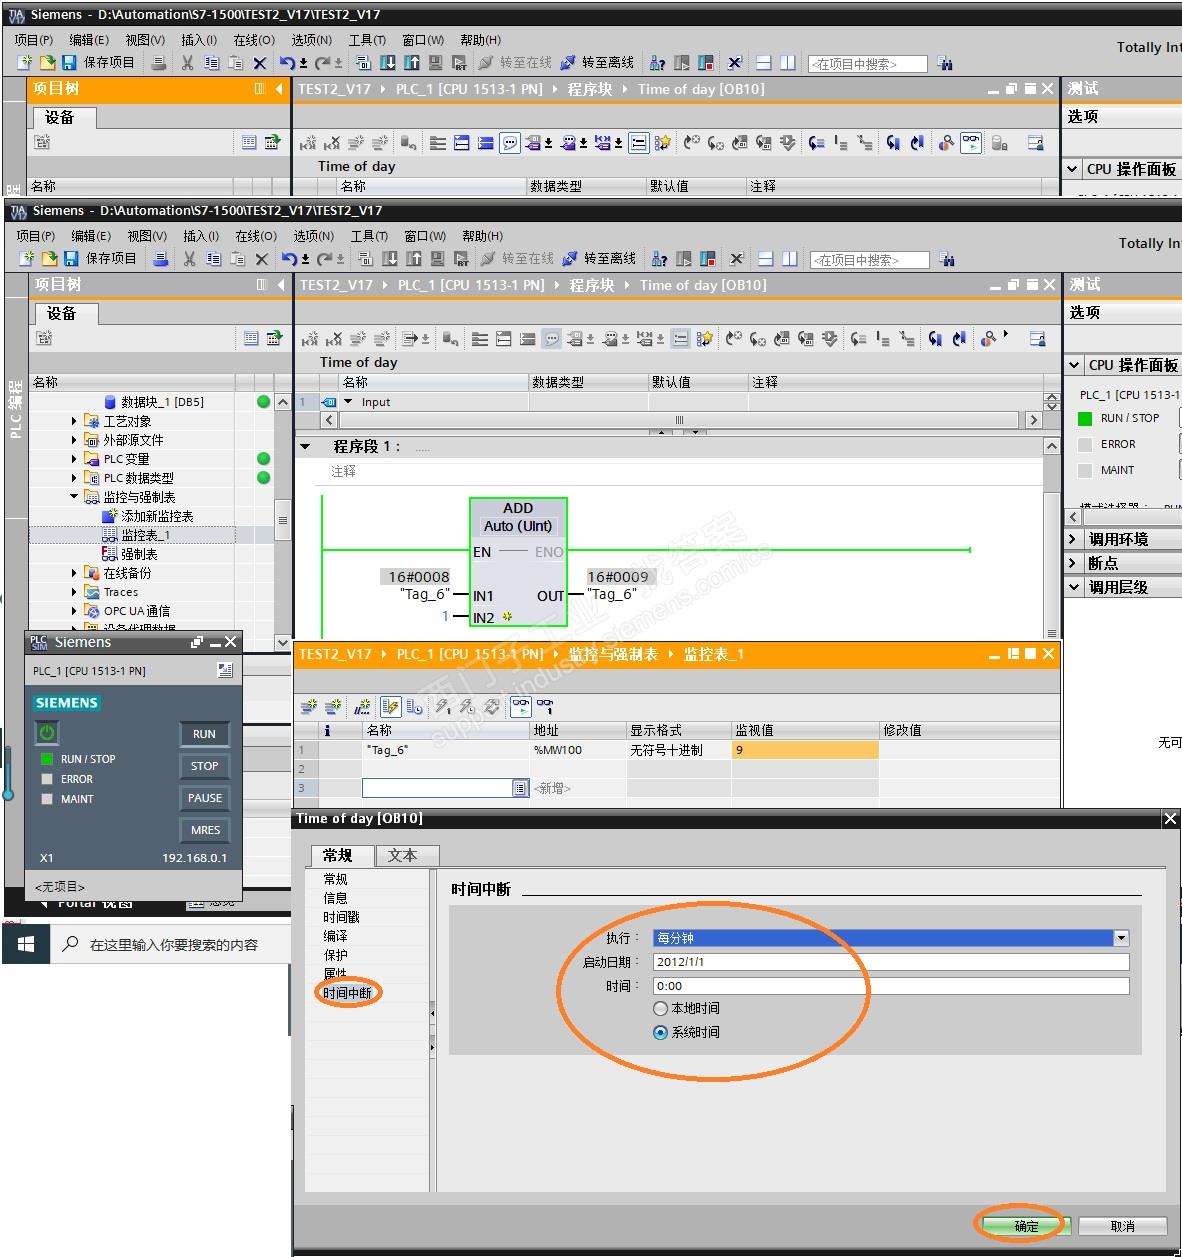Open 在线(O) menu in ADD-block TIA window
Viewport: 1182px width, 1257px height.
[x=255, y=236]
